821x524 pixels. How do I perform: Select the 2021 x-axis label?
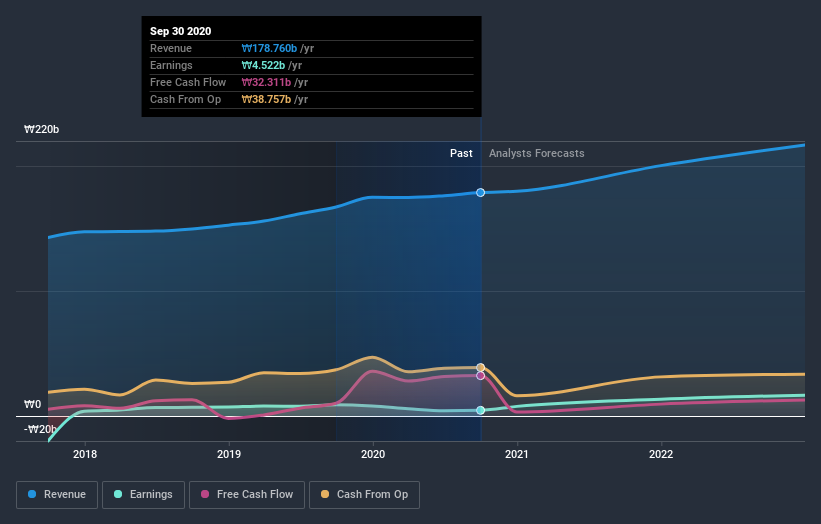tap(517, 454)
